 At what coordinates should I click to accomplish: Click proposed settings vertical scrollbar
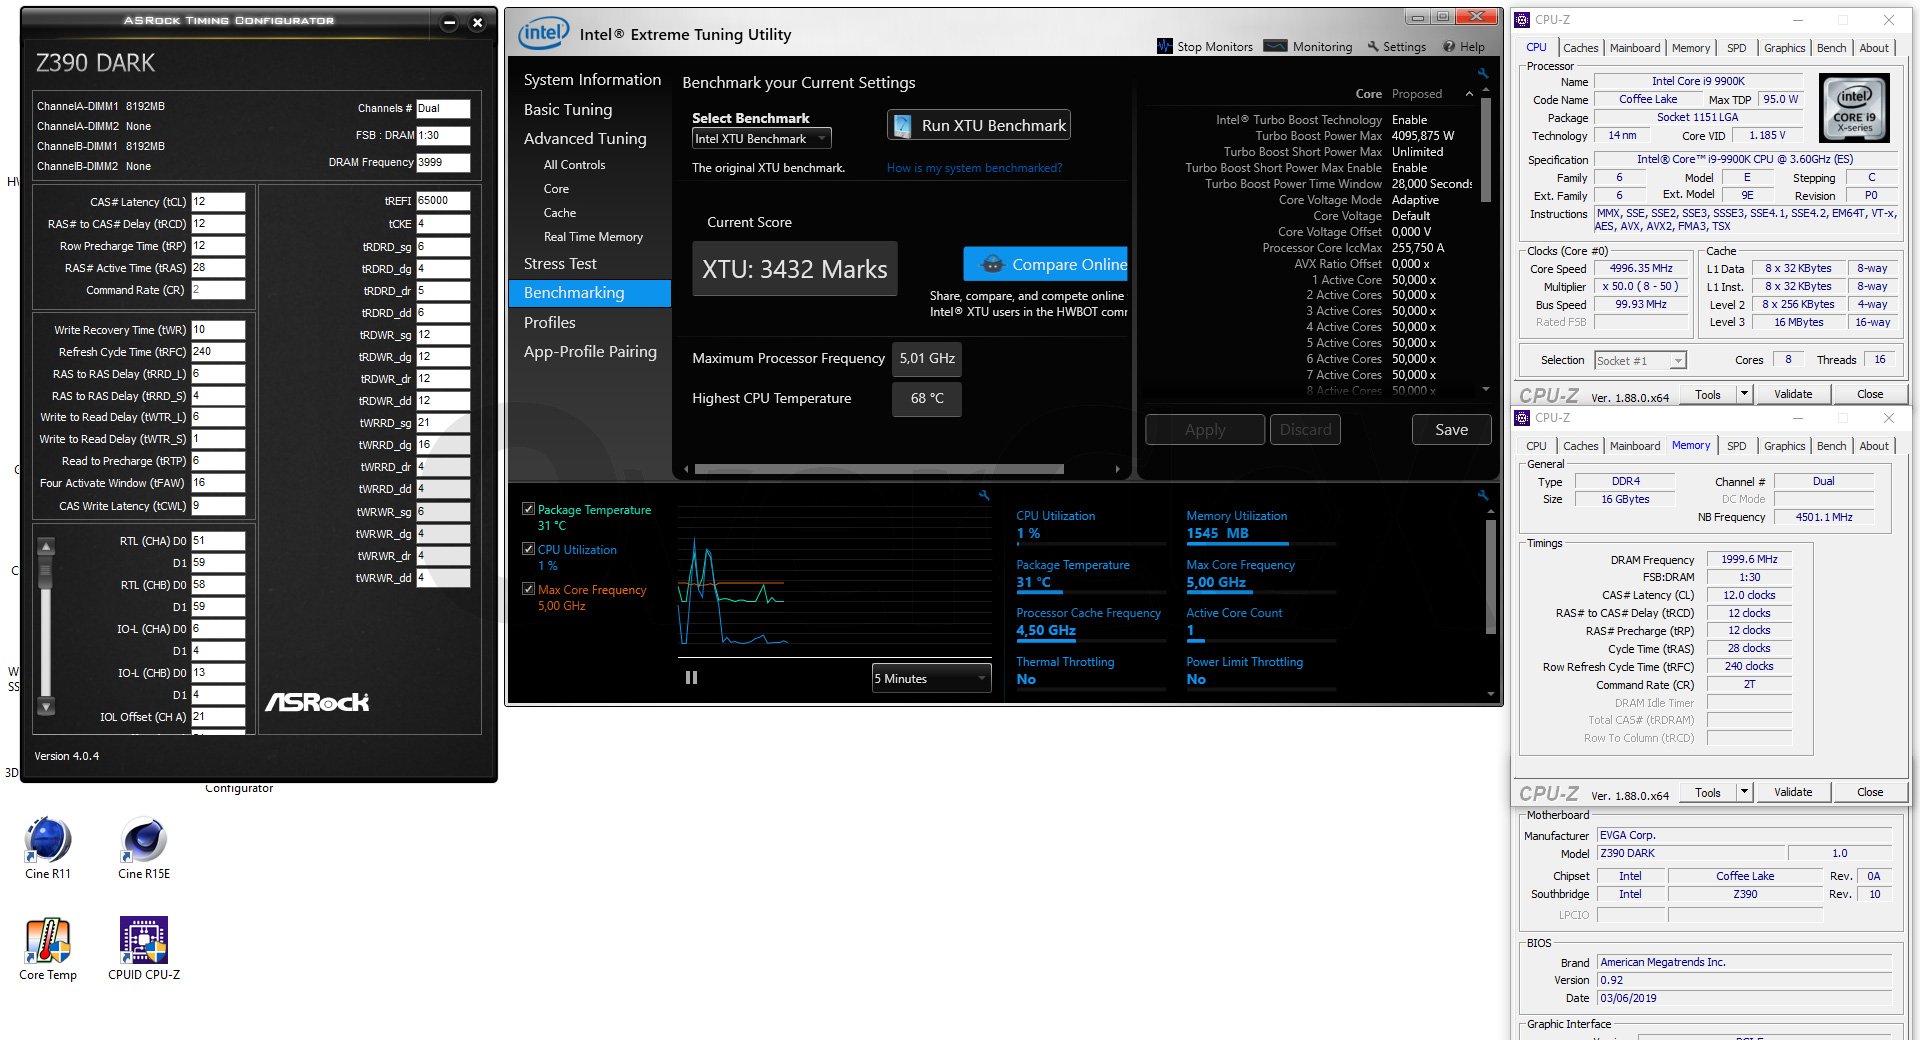[x=1485, y=150]
